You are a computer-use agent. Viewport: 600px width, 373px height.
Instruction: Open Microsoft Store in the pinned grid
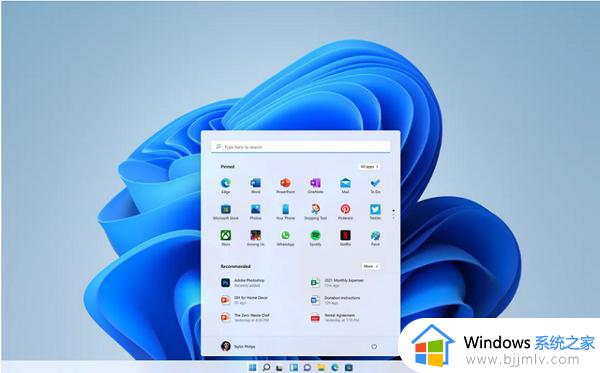point(226,212)
